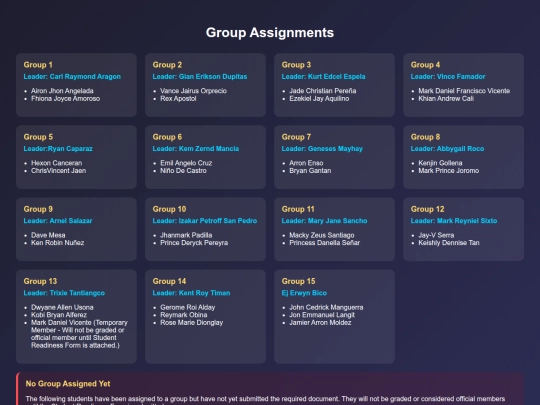Select member Emil Angelo Cruz
The width and height of the screenshot is (540, 405).
coord(186,163)
